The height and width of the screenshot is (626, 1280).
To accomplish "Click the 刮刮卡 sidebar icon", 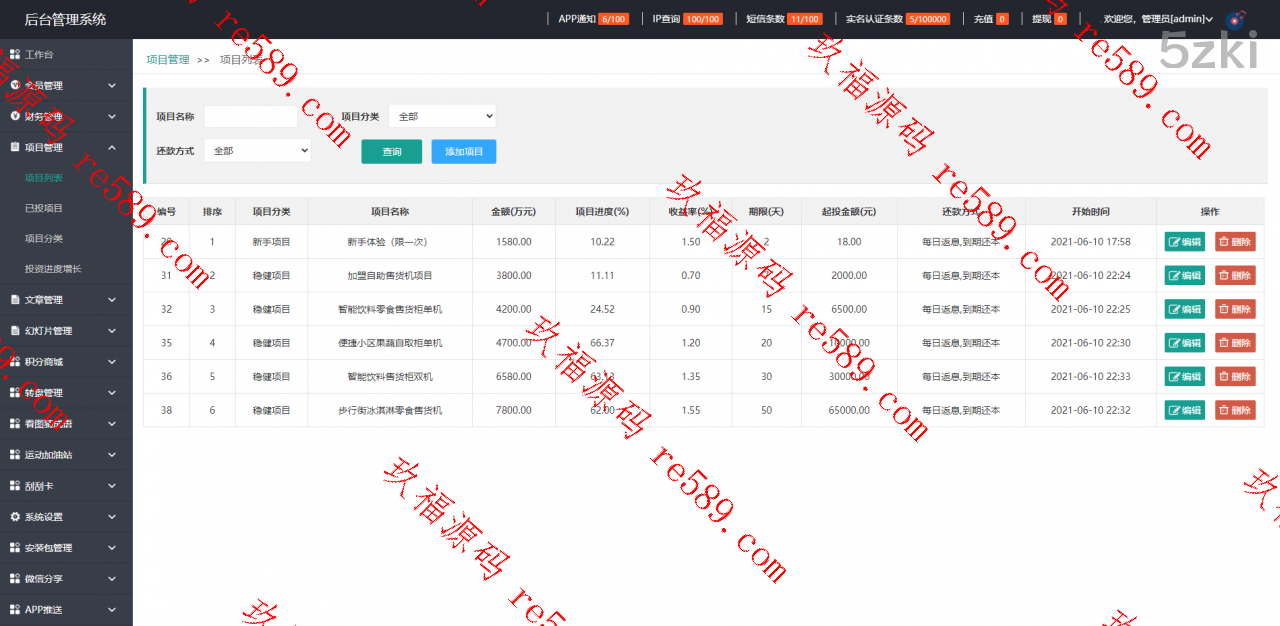I will (x=15, y=486).
